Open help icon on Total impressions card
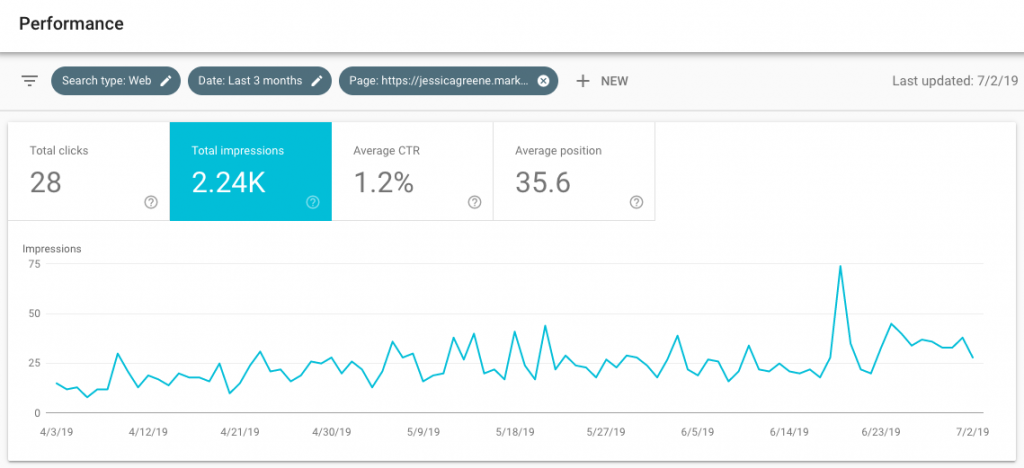 pos(312,202)
